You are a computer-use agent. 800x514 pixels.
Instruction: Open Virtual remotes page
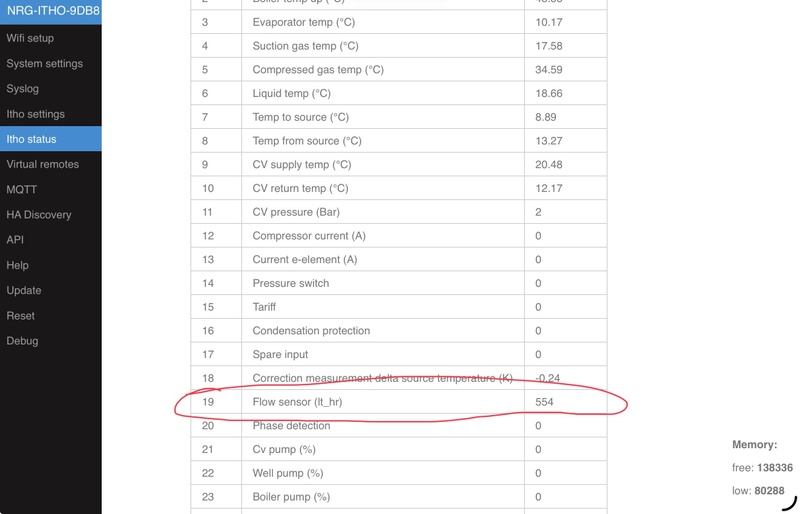coord(42,164)
